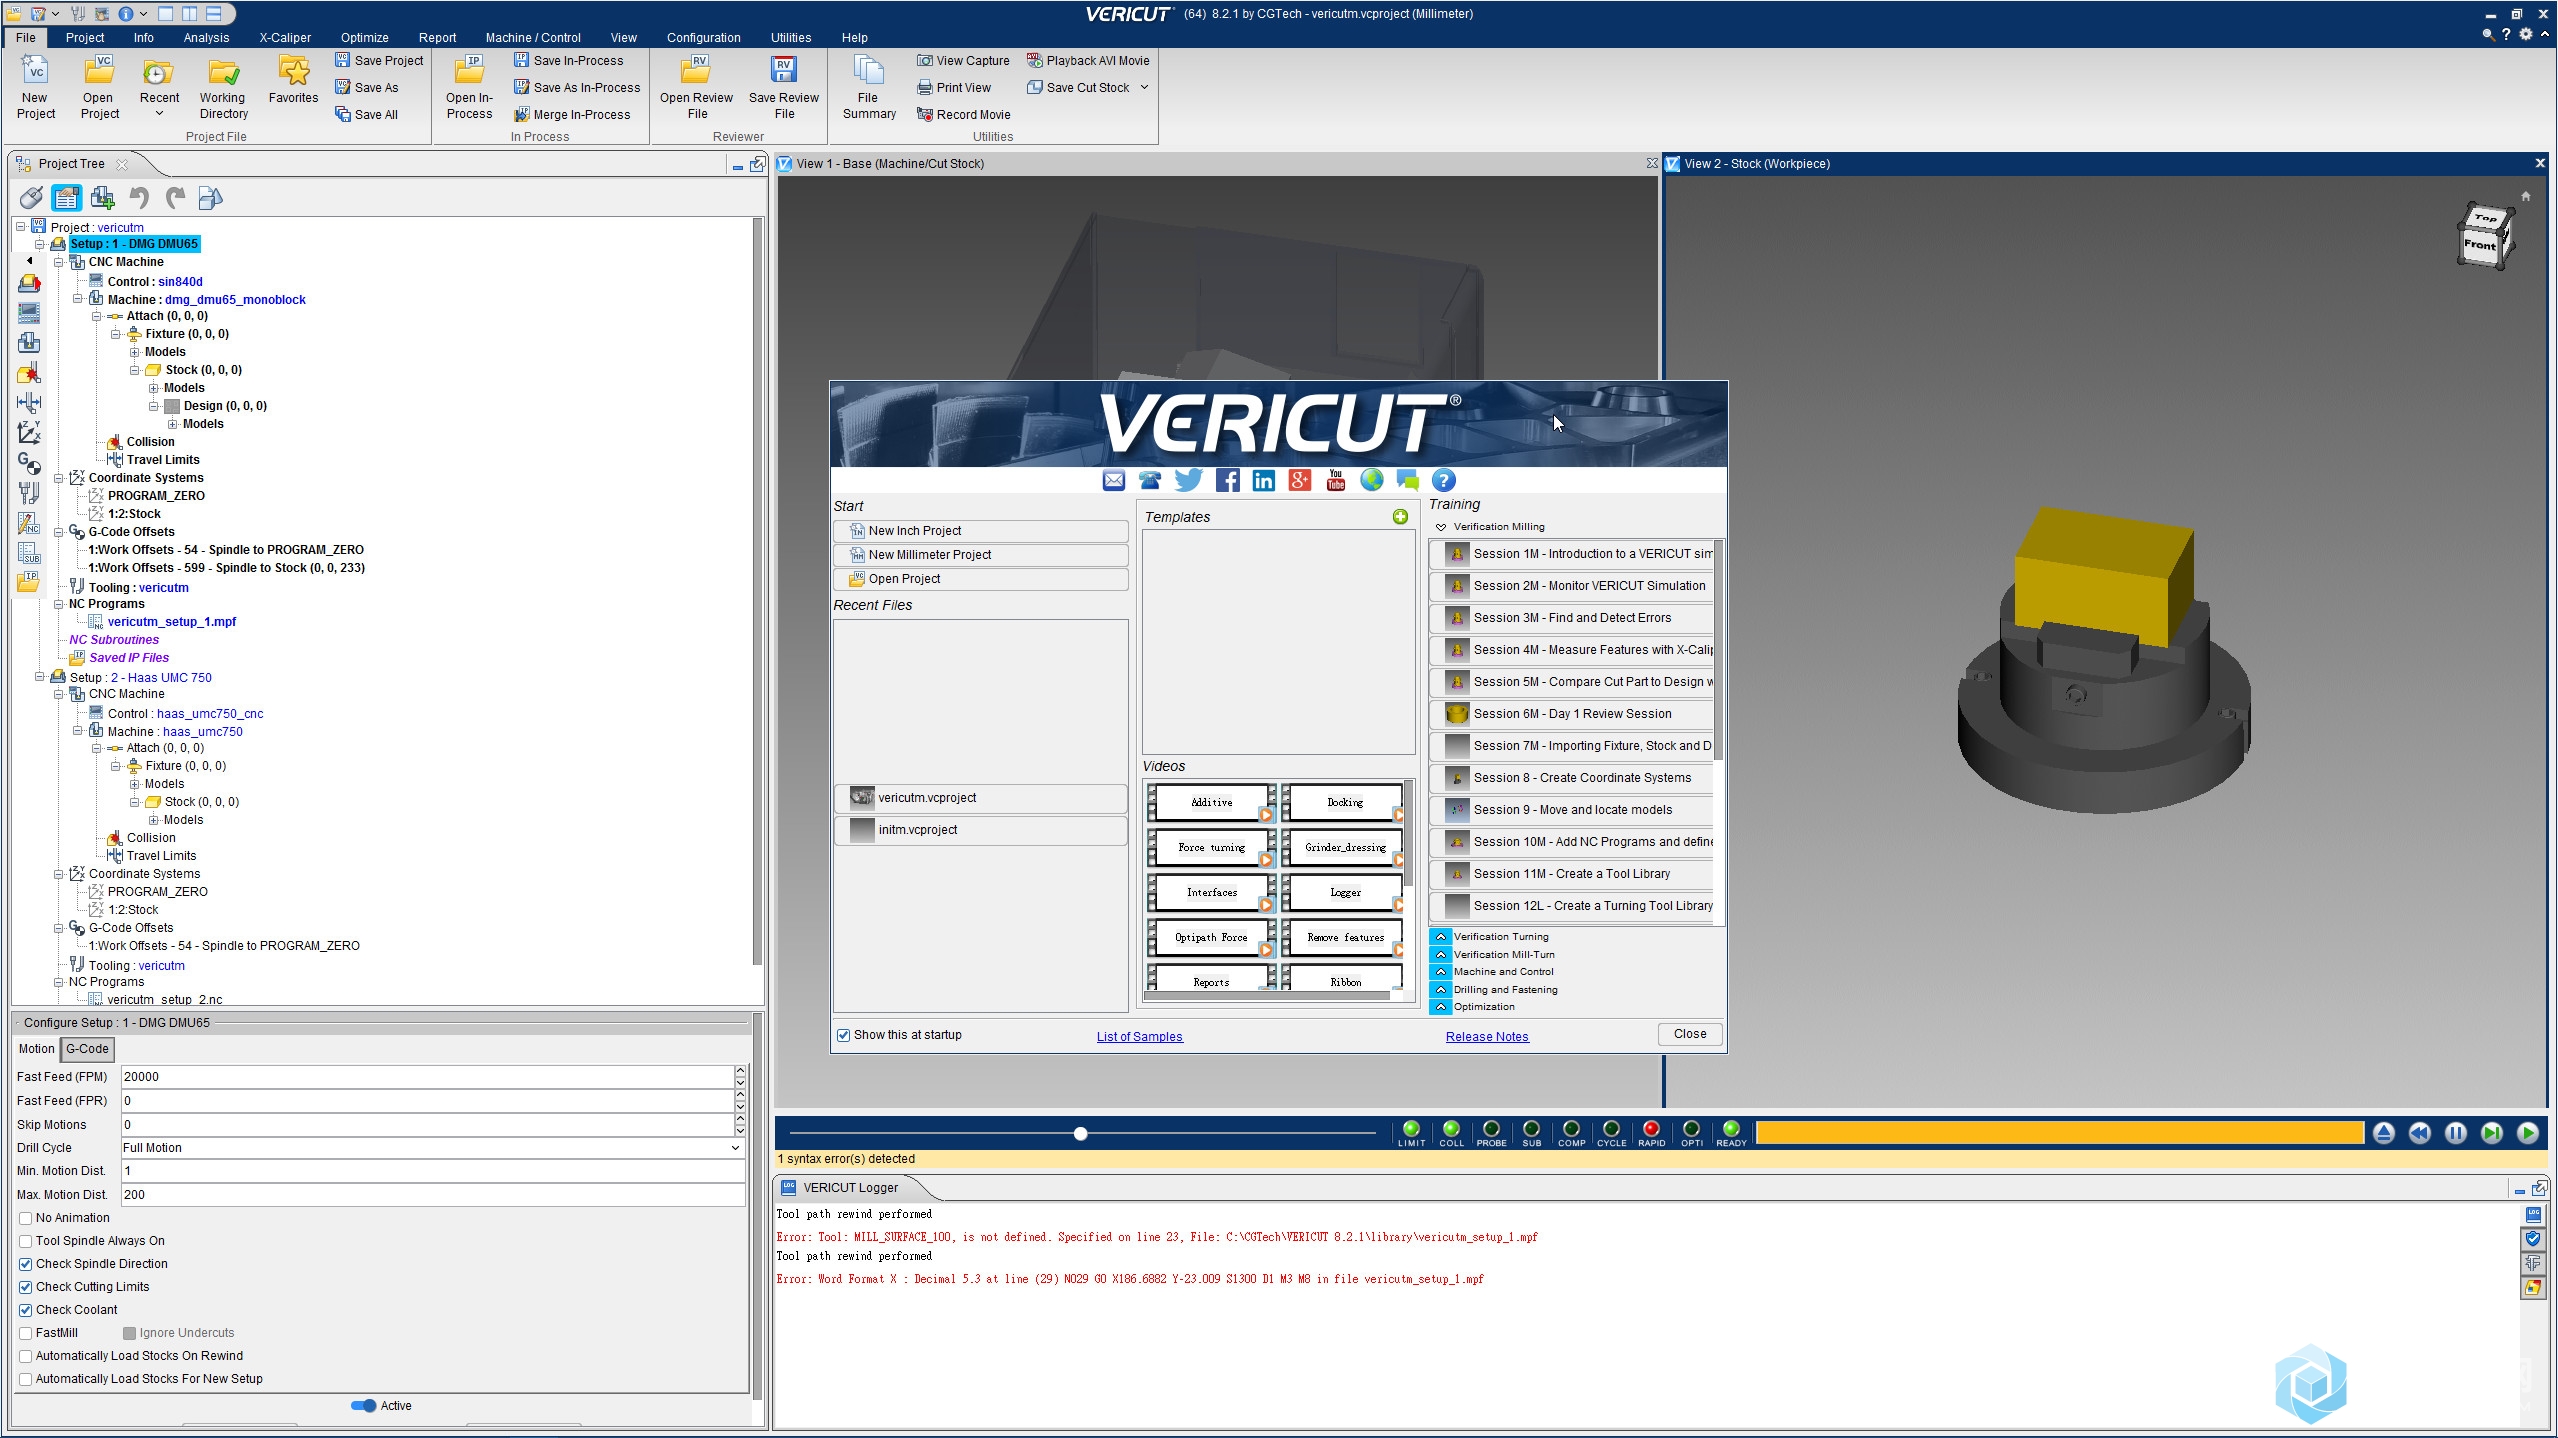Click the Merge In-Process tool

572,115
